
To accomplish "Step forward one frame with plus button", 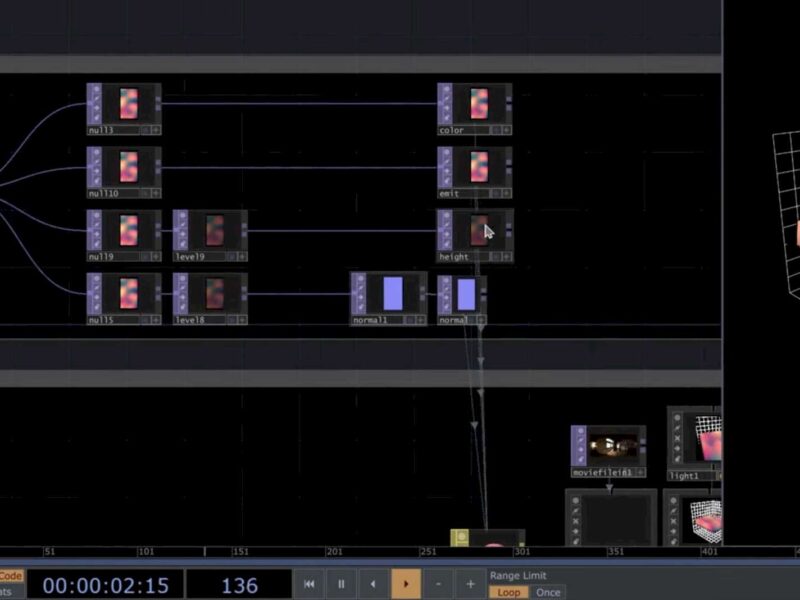I will (470, 584).
